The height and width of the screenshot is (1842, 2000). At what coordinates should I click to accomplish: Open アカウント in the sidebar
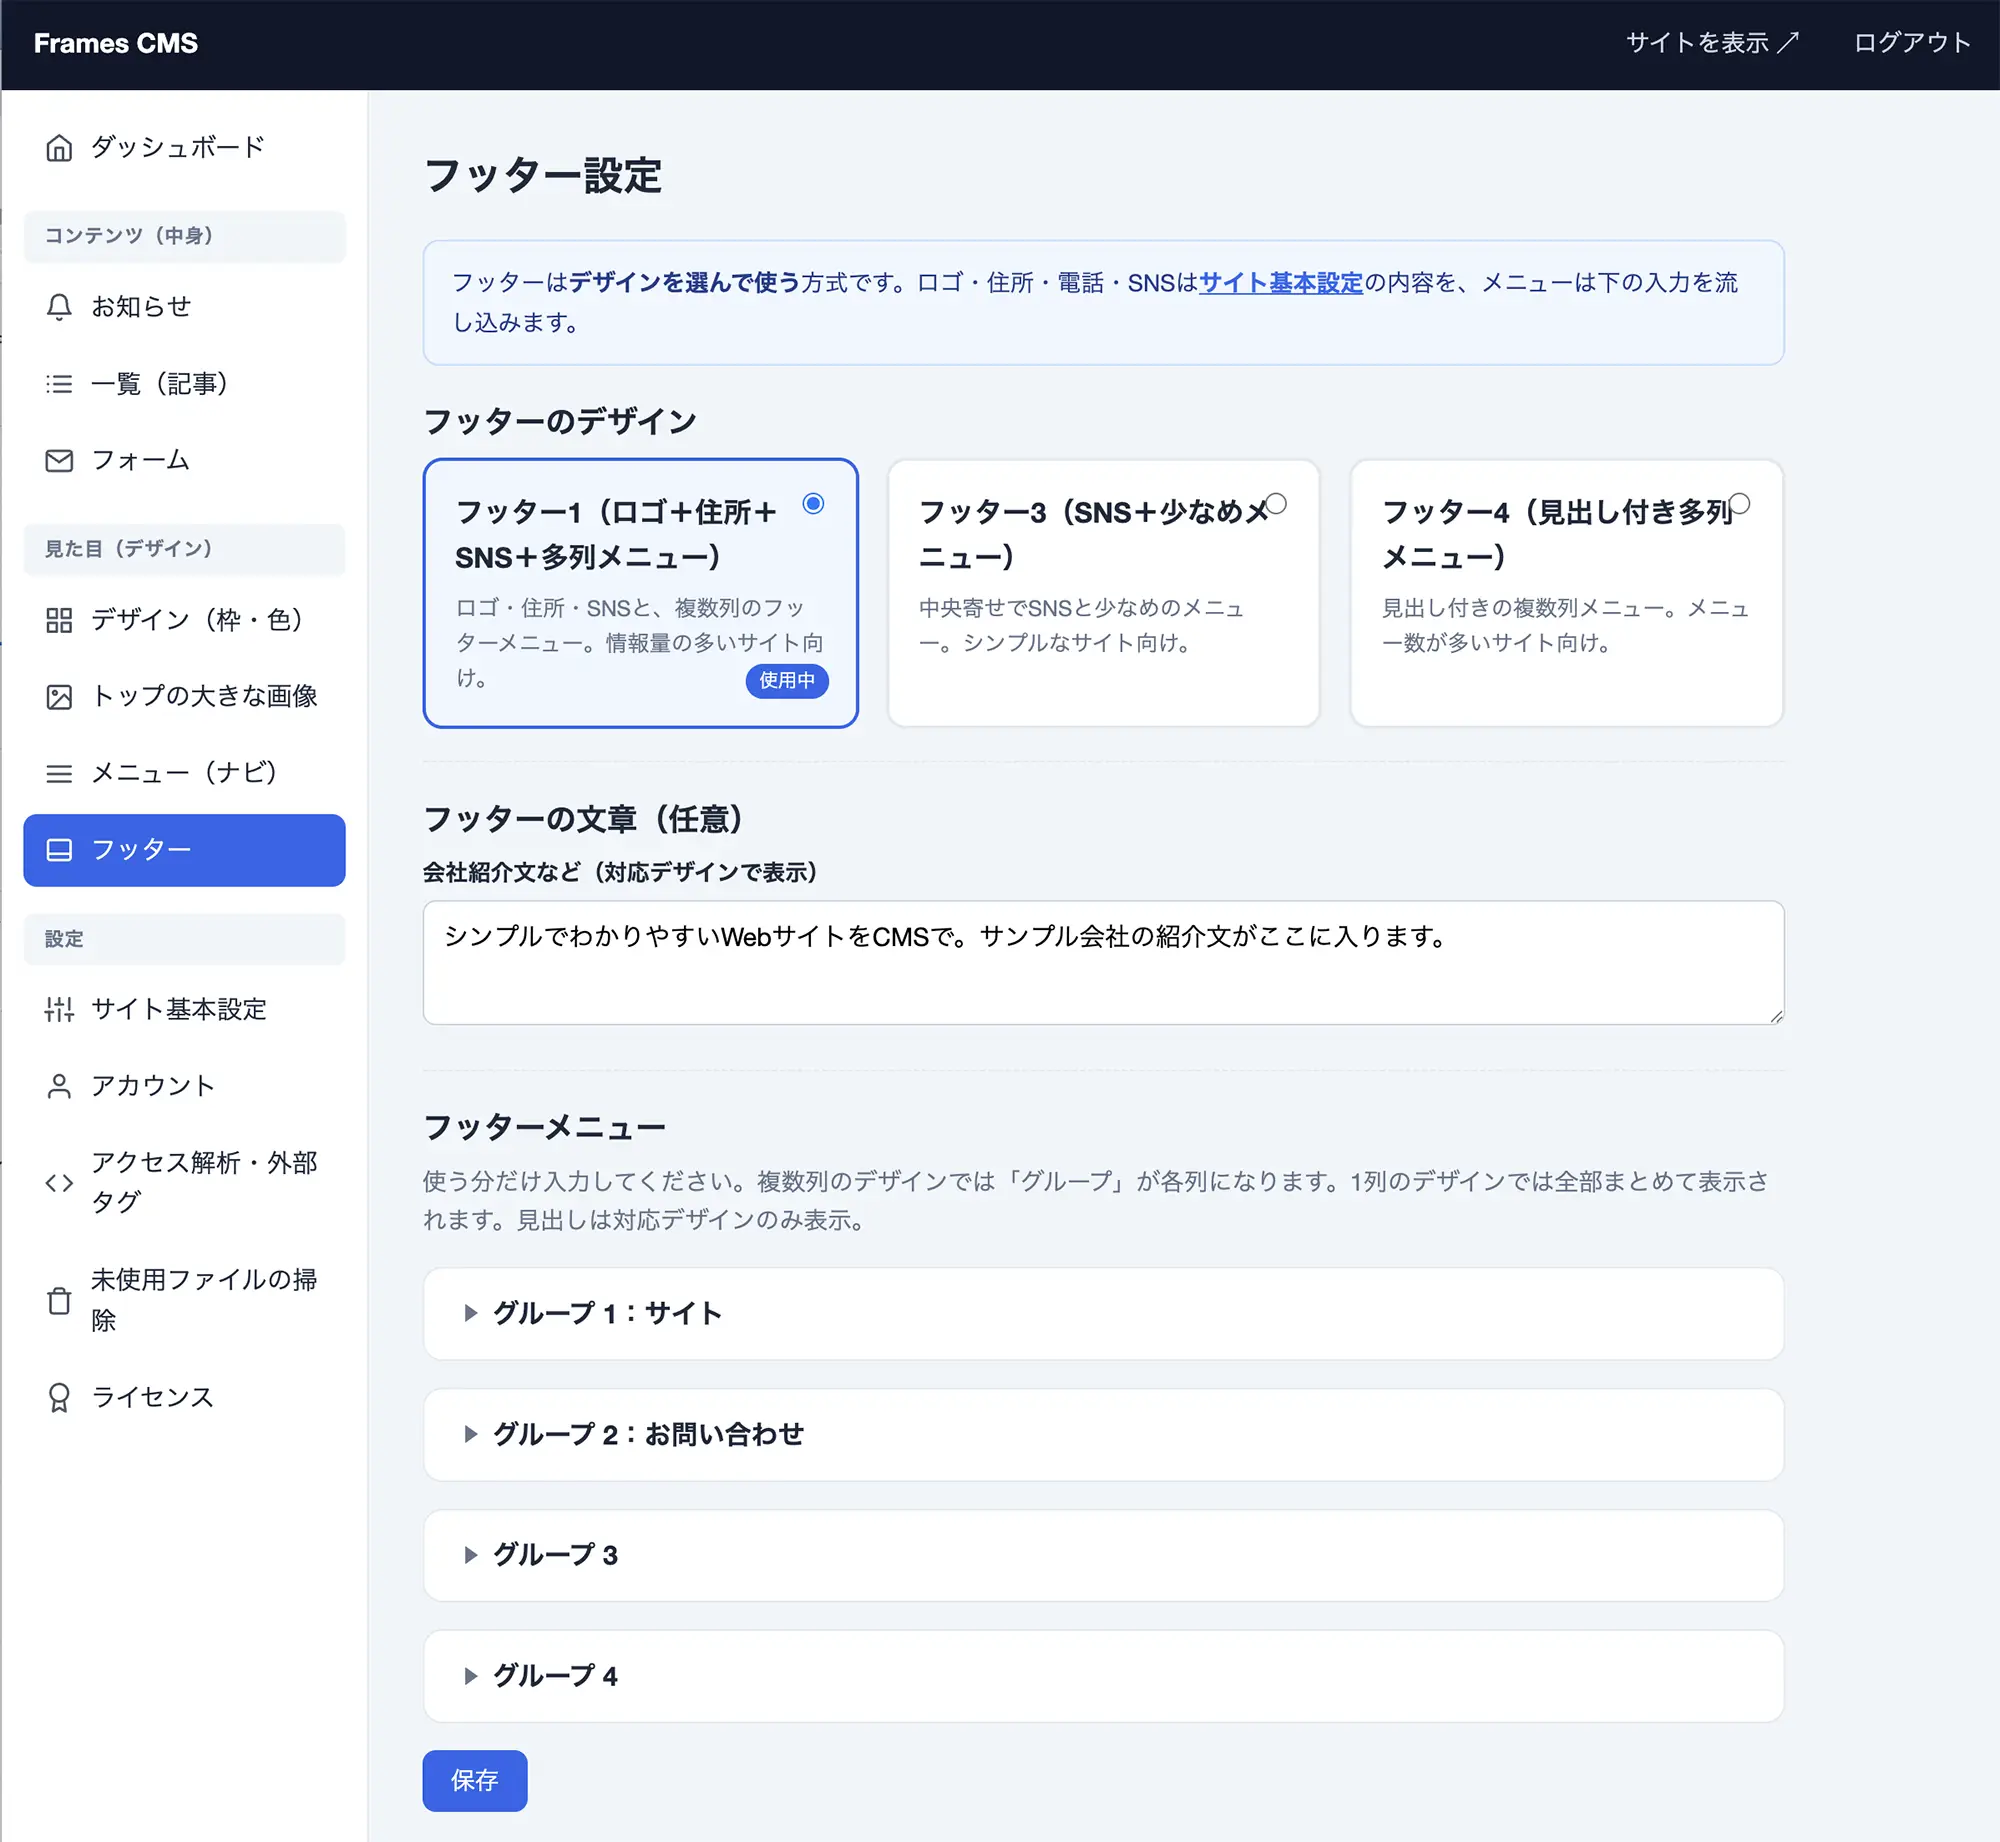coord(184,1086)
